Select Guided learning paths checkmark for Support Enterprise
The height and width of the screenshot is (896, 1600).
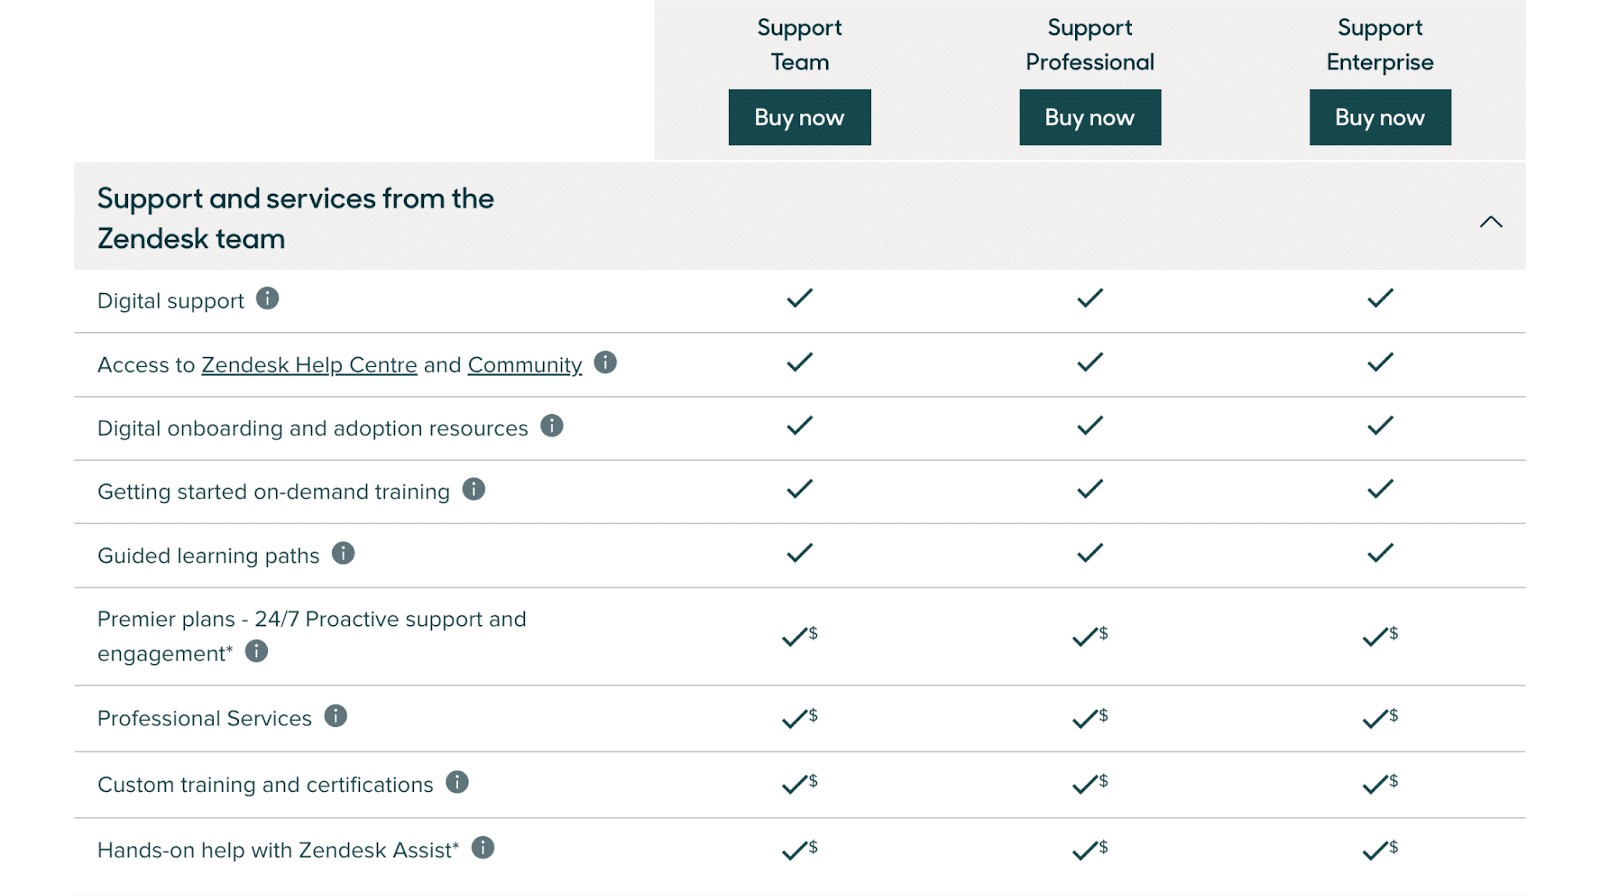[1380, 553]
